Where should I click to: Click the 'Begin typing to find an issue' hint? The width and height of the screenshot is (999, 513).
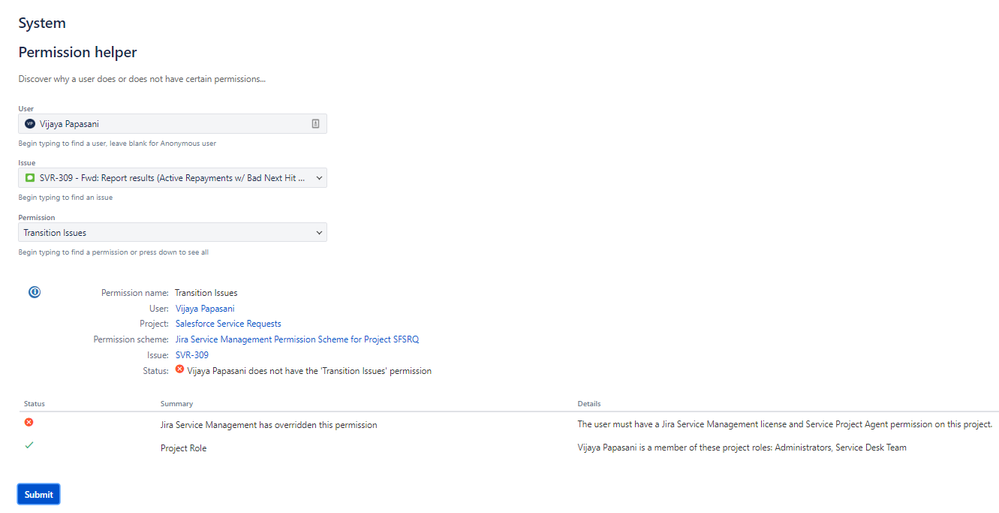(66, 198)
